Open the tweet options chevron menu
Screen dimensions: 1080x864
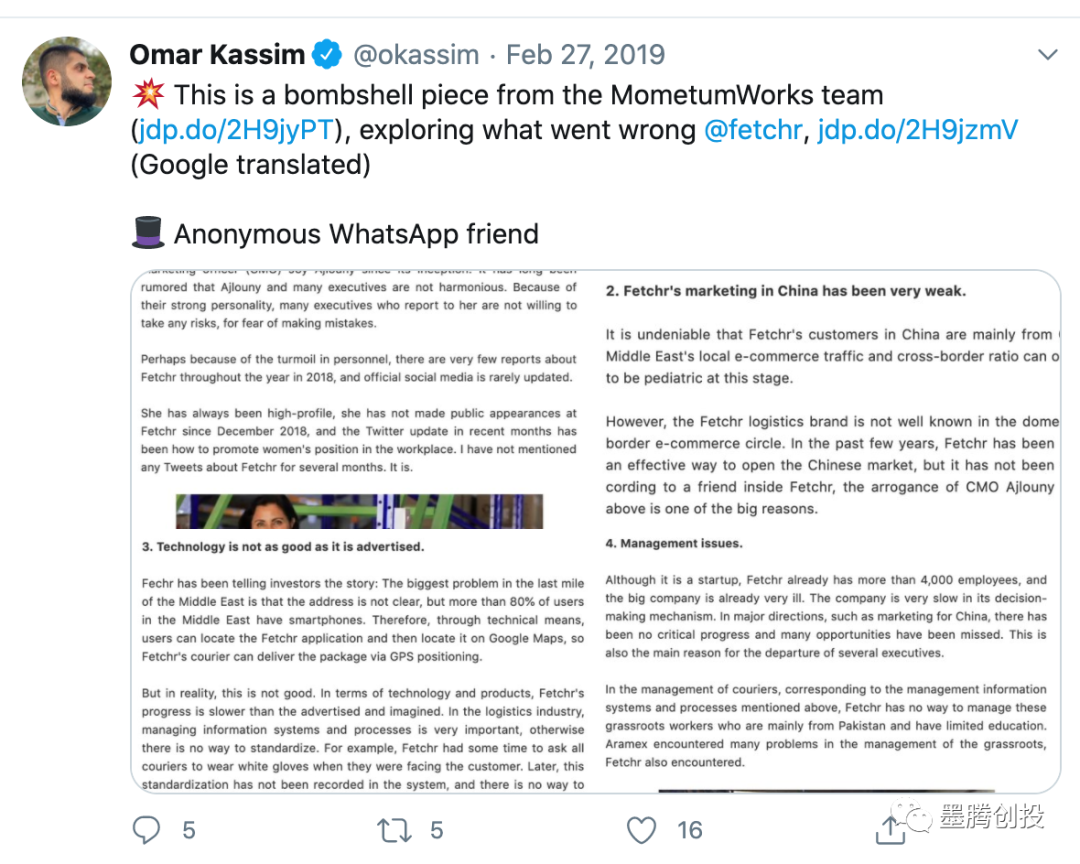[1047, 55]
